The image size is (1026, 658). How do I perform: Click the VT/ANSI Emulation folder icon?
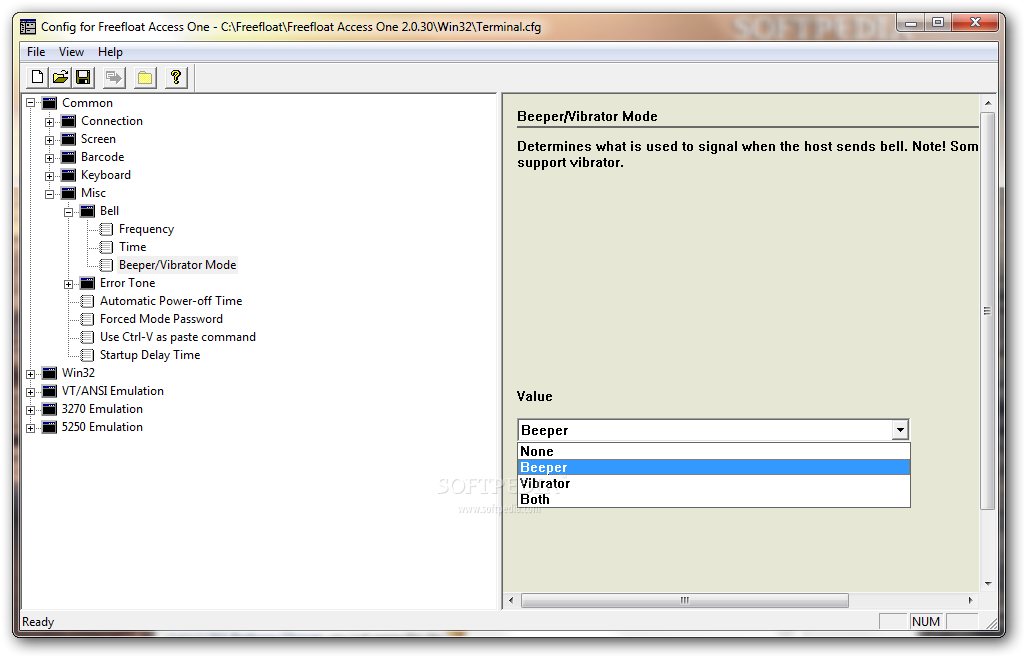(x=50, y=391)
